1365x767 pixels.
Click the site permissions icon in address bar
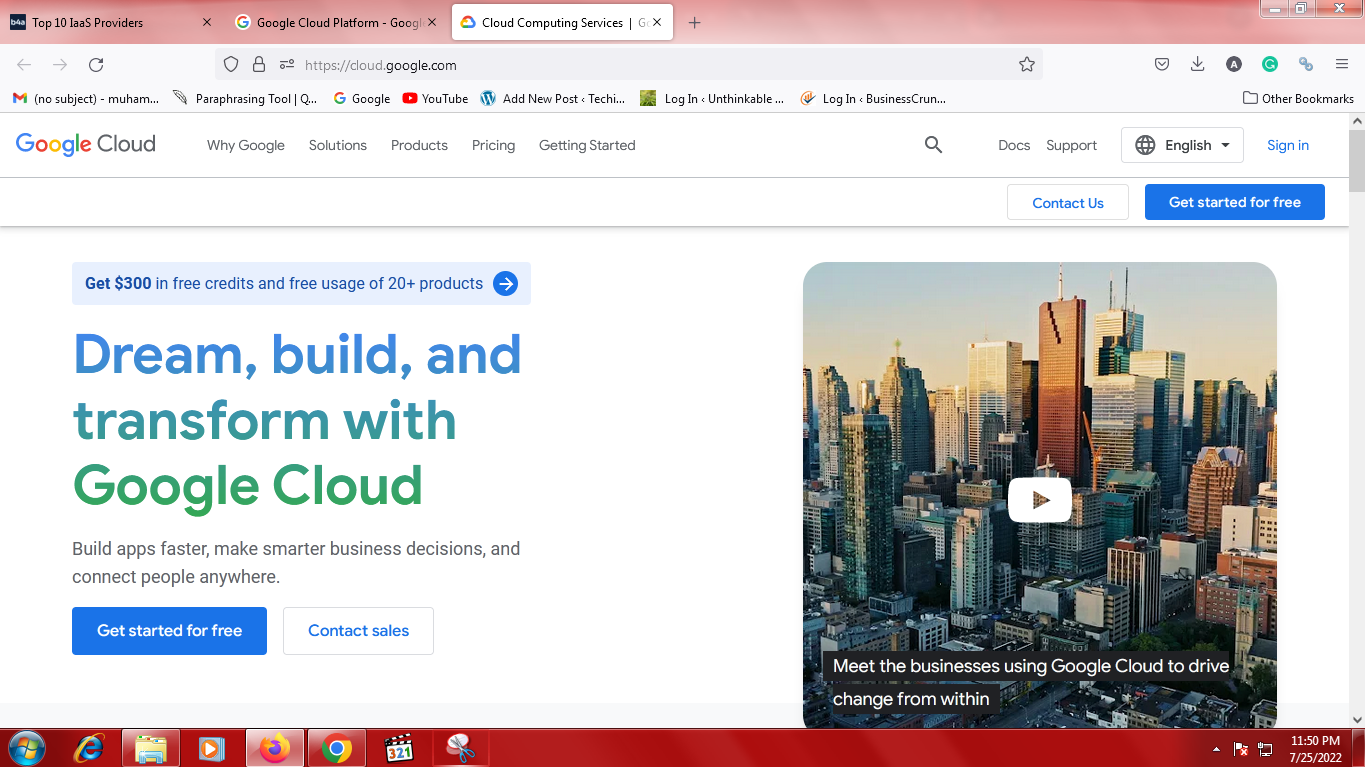(287, 64)
